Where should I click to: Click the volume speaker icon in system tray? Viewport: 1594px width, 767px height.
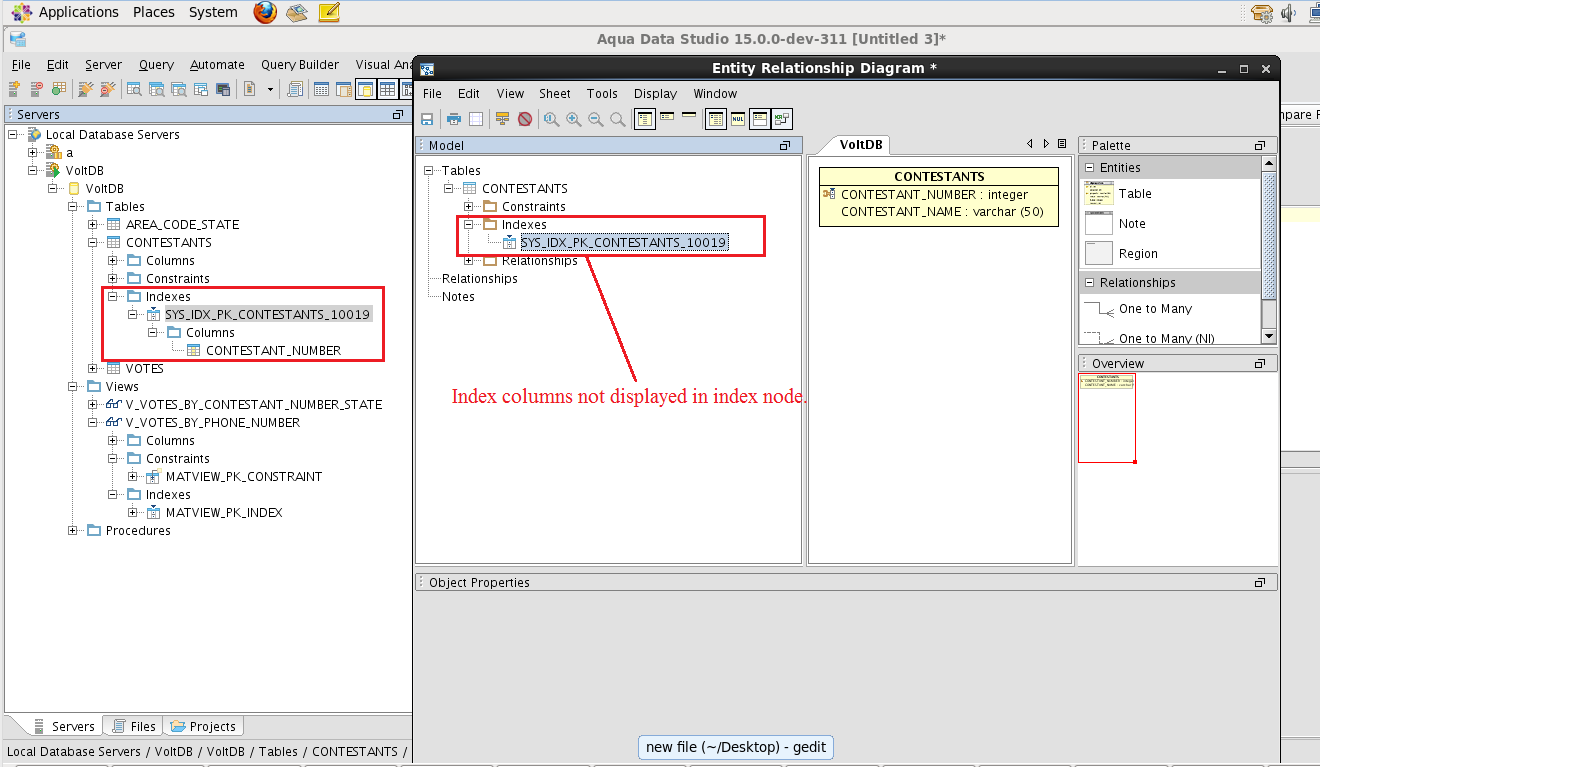pyautogui.click(x=1289, y=13)
